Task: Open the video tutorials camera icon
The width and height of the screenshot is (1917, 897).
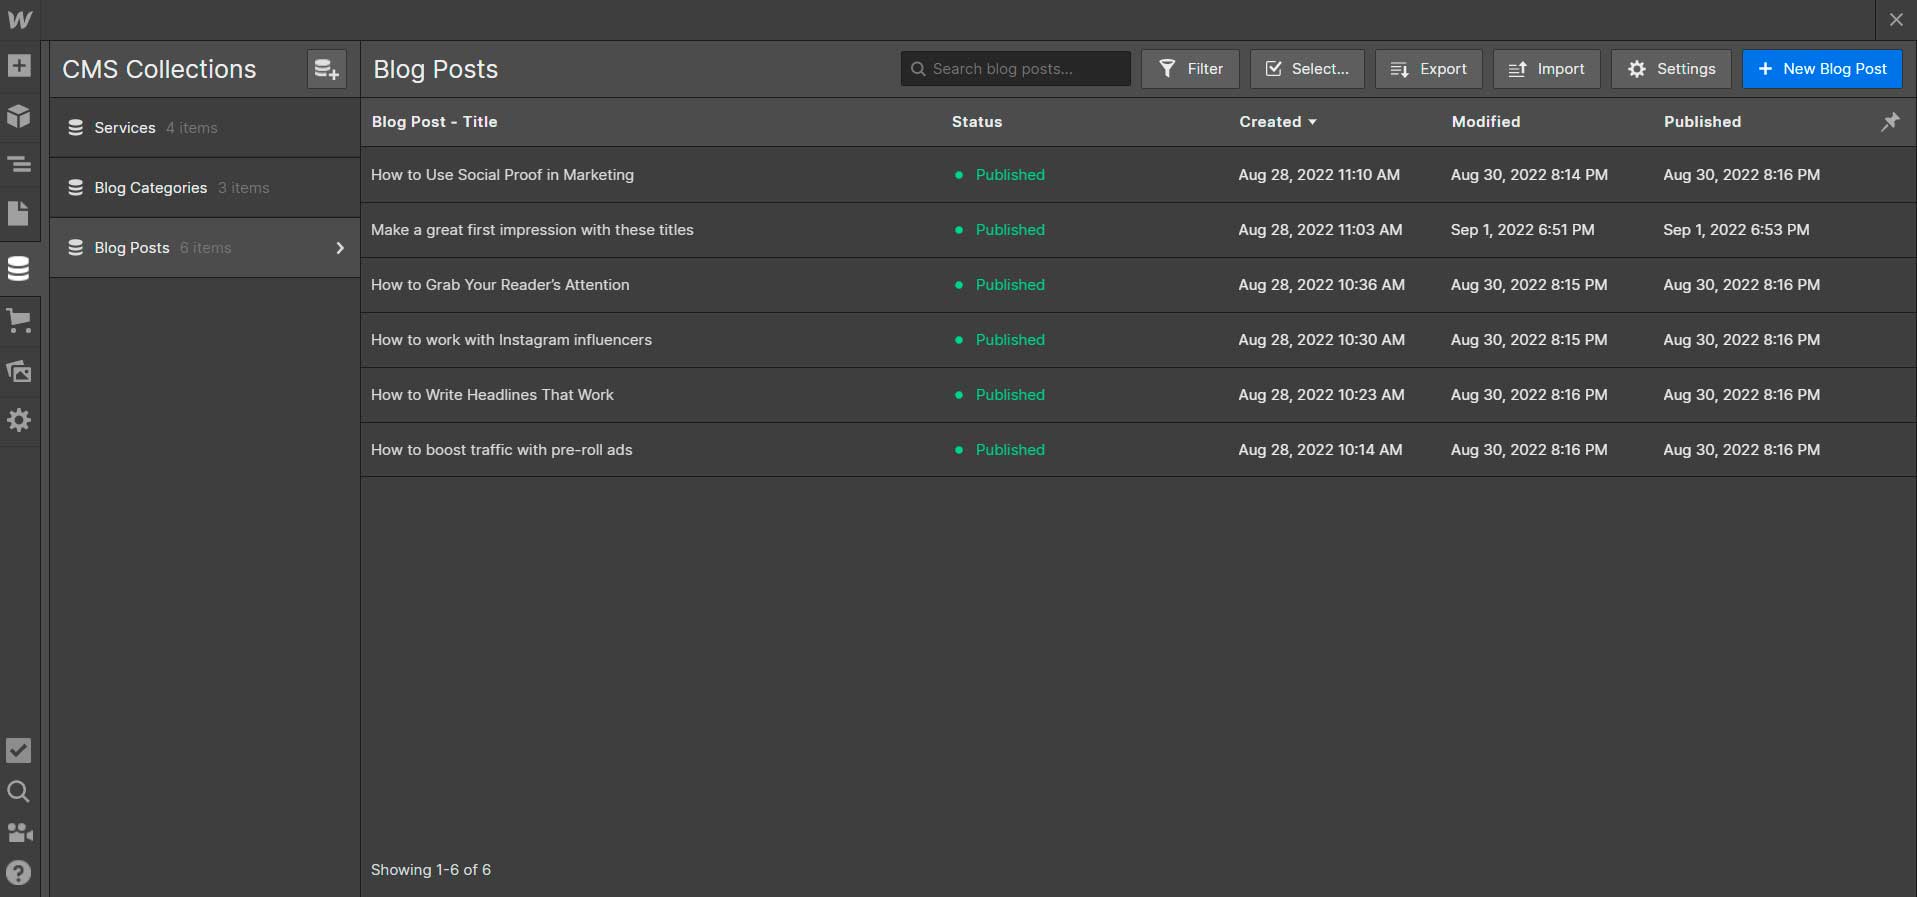Action: coord(19,833)
